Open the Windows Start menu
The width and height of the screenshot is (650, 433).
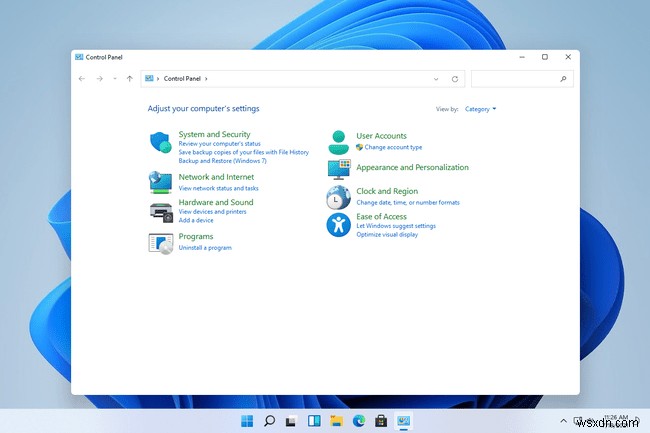pos(247,421)
